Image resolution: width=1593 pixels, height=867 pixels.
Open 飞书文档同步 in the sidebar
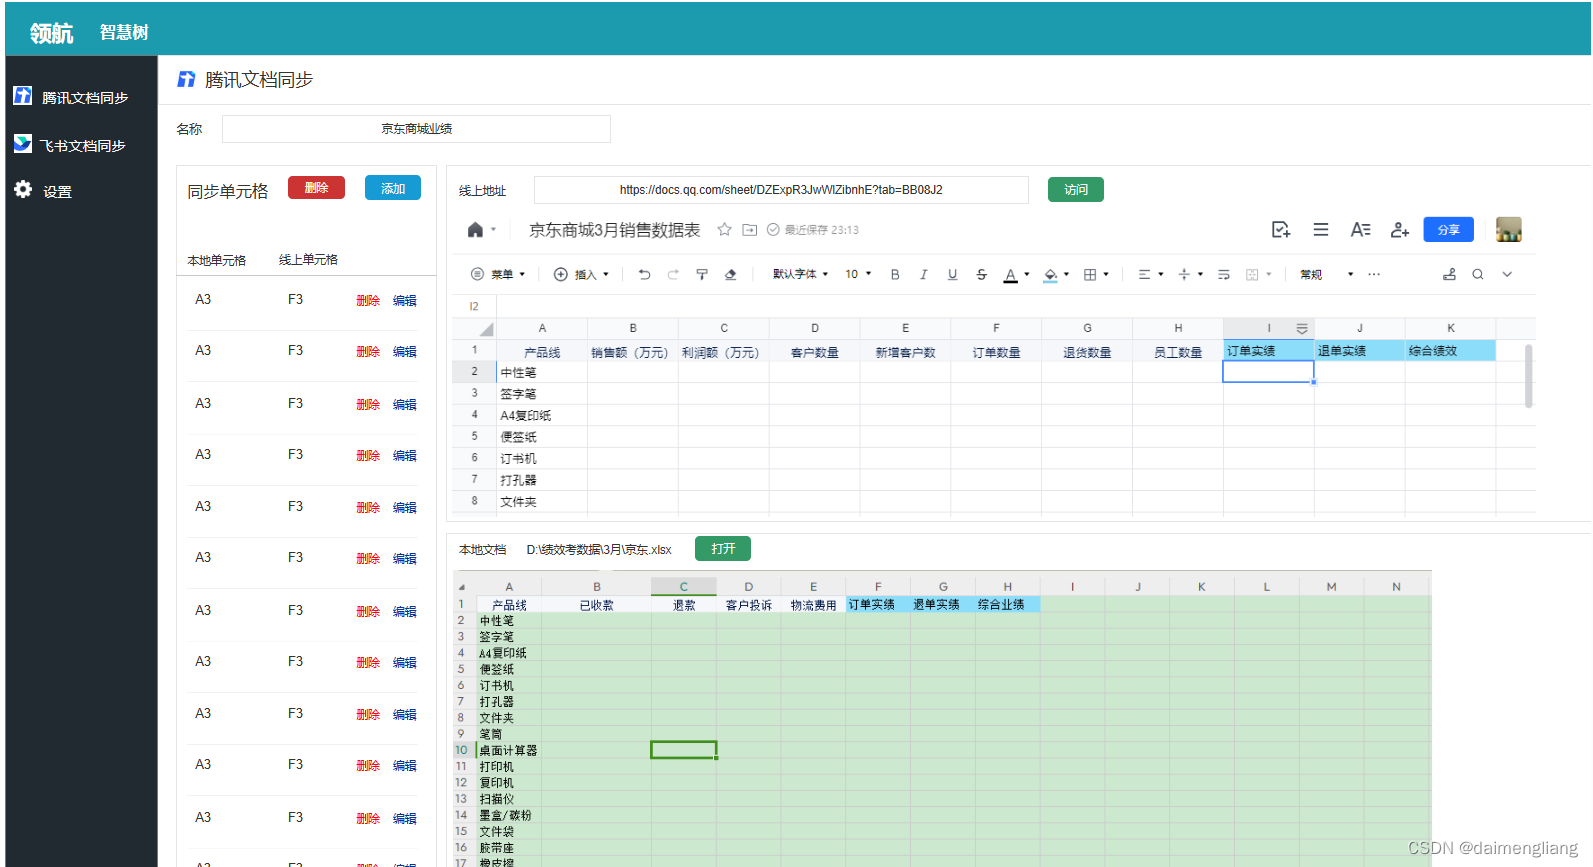(x=82, y=146)
